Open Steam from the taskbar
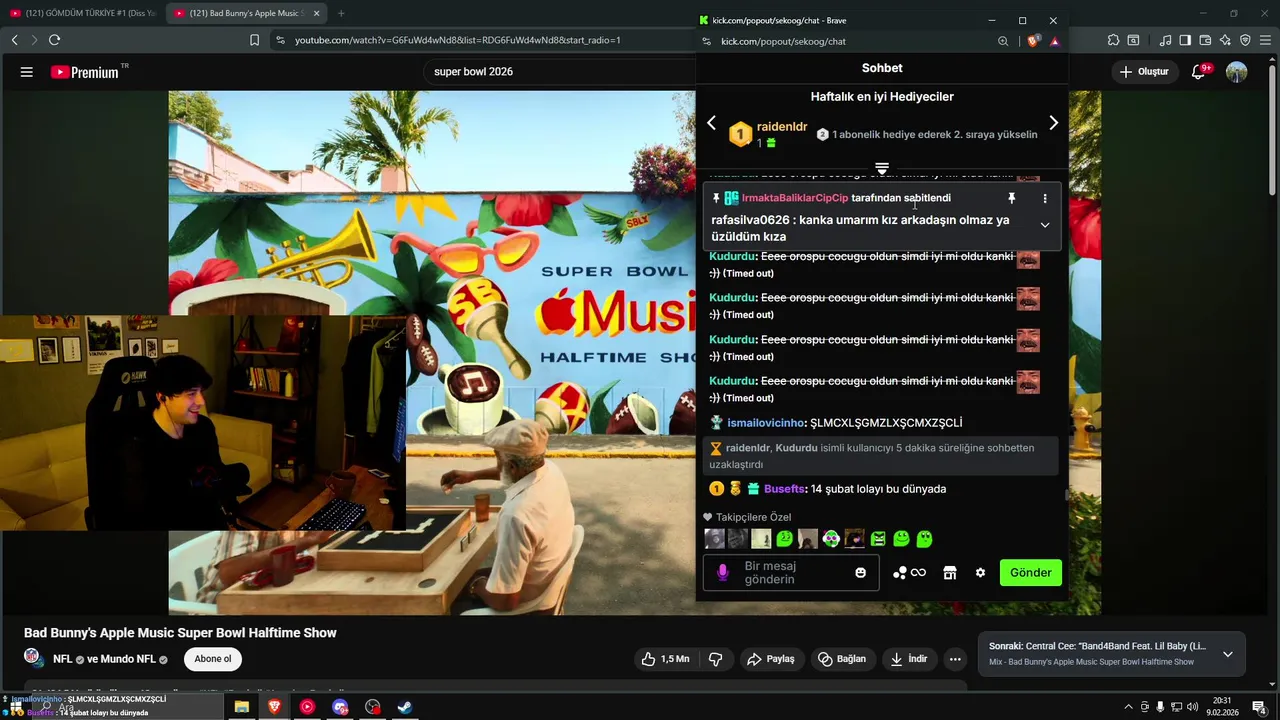Screen dimensions: 1280x720 (x=405, y=707)
